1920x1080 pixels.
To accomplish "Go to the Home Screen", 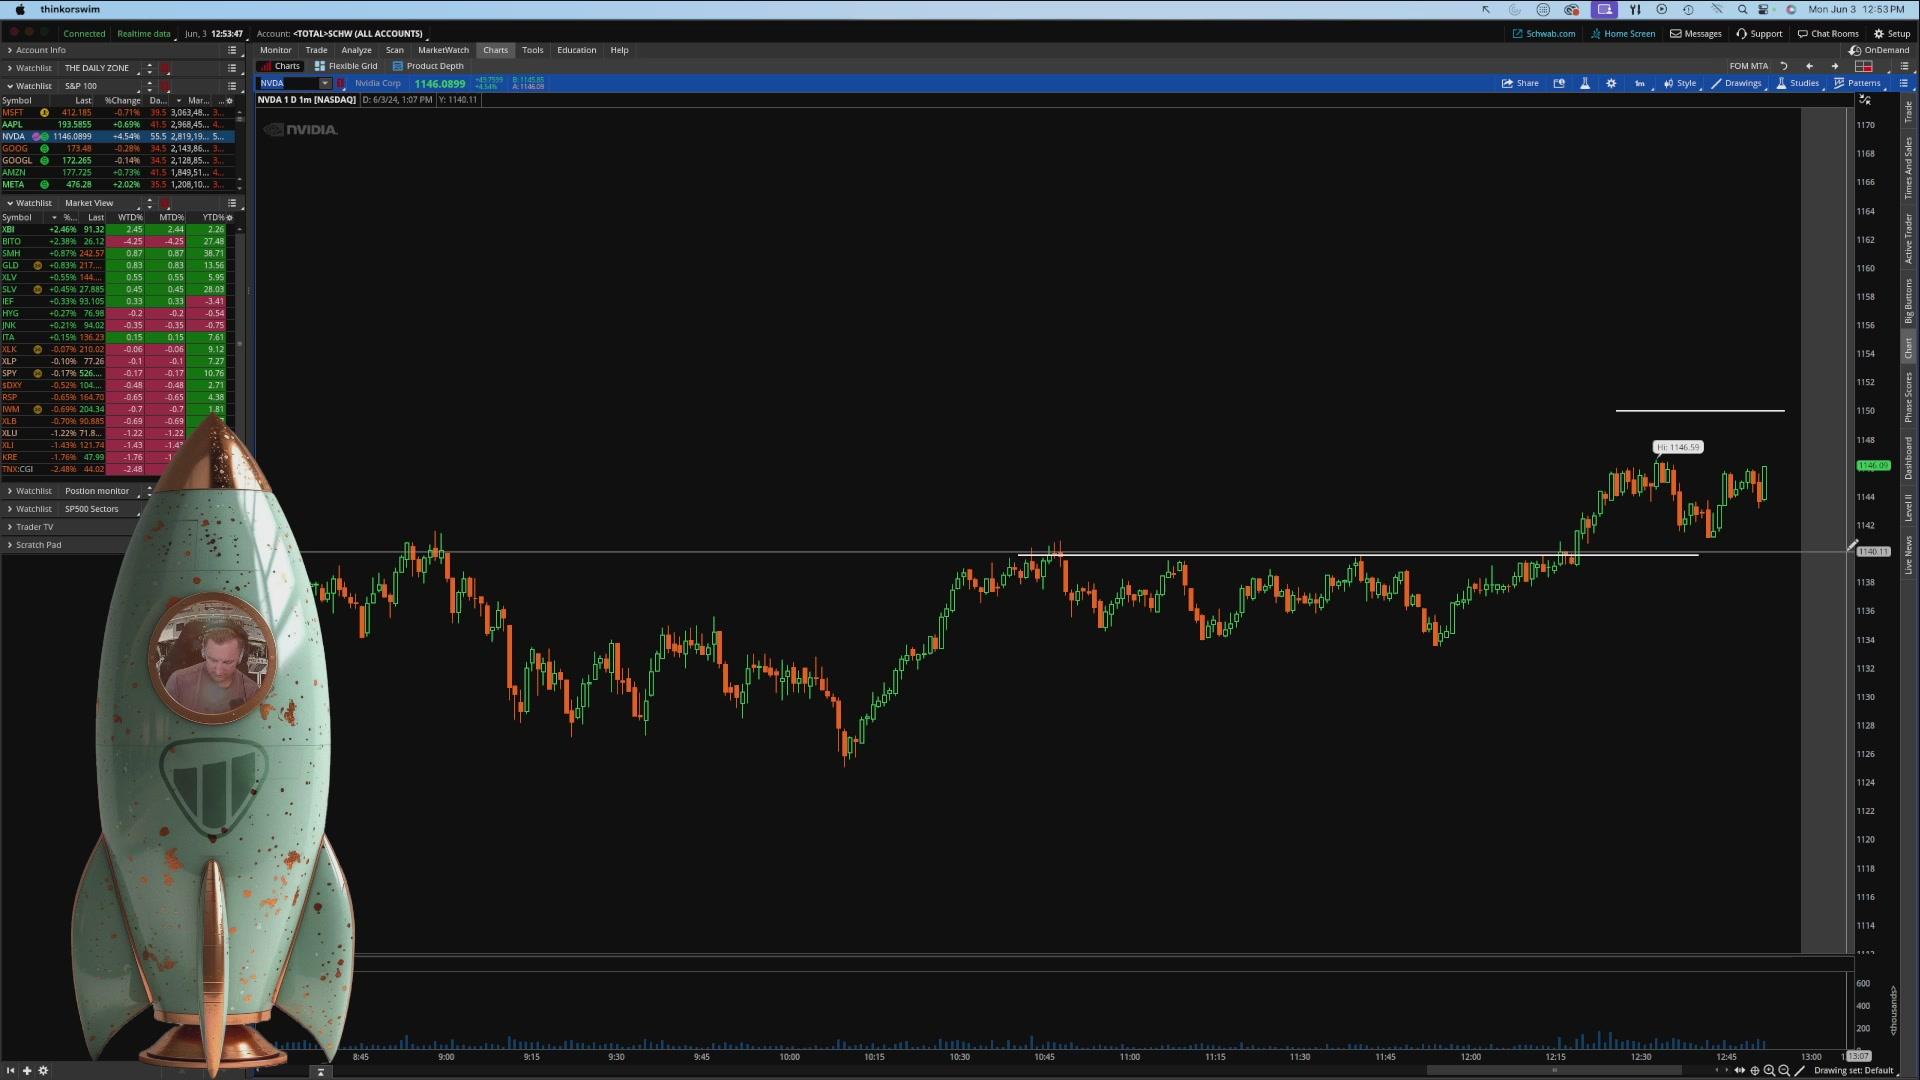I will 1623,34.
